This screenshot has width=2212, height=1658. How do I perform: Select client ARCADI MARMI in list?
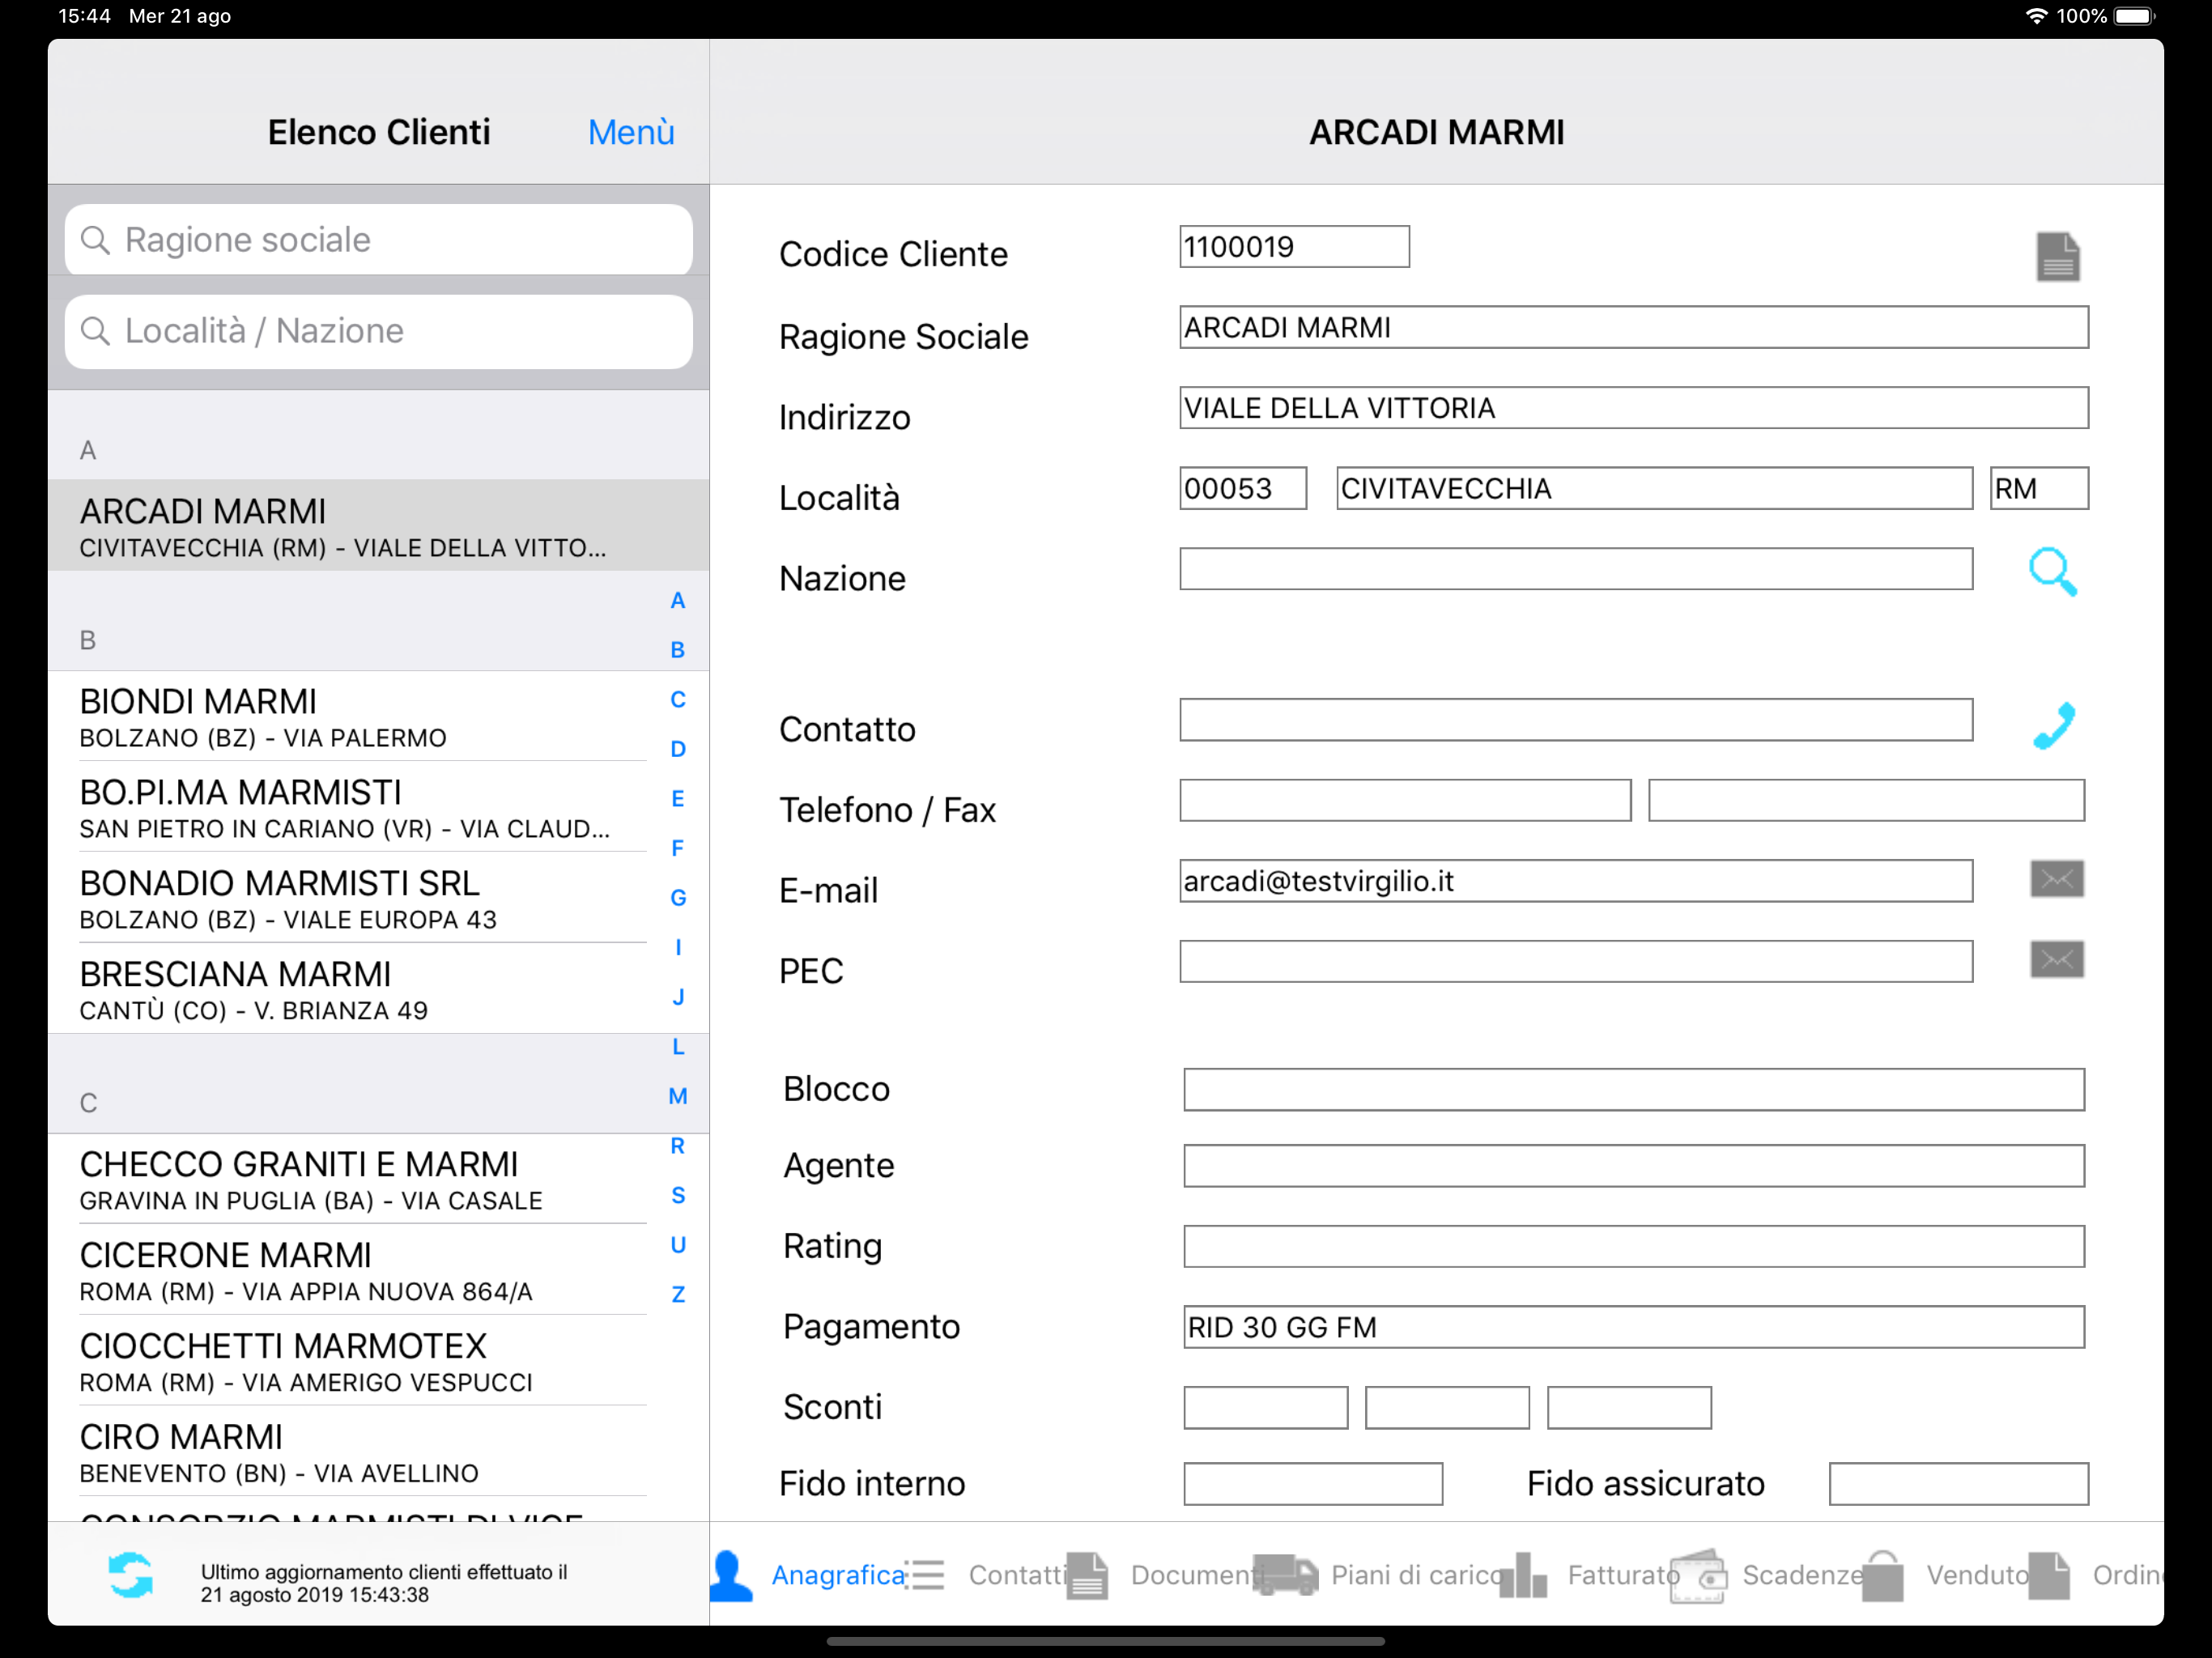pos(379,526)
